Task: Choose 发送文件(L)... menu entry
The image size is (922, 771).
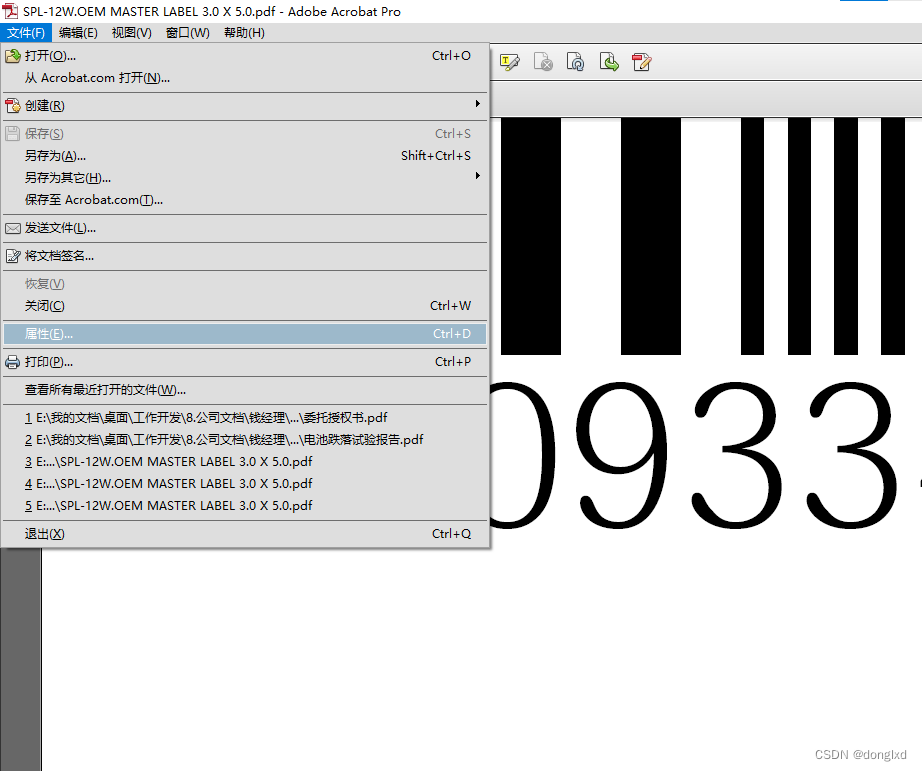Action: tap(245, 228)
